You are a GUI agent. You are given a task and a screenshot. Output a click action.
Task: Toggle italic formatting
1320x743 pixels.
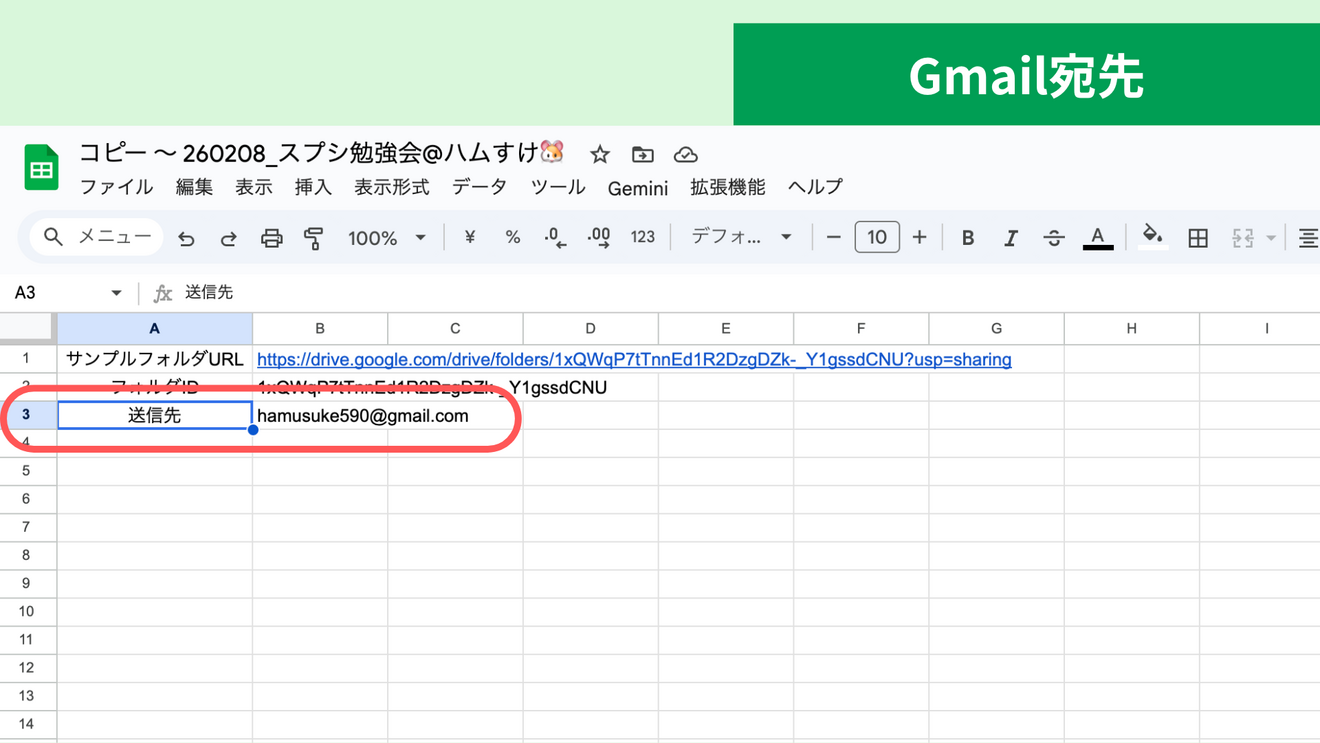click(x=1010, y=238)
